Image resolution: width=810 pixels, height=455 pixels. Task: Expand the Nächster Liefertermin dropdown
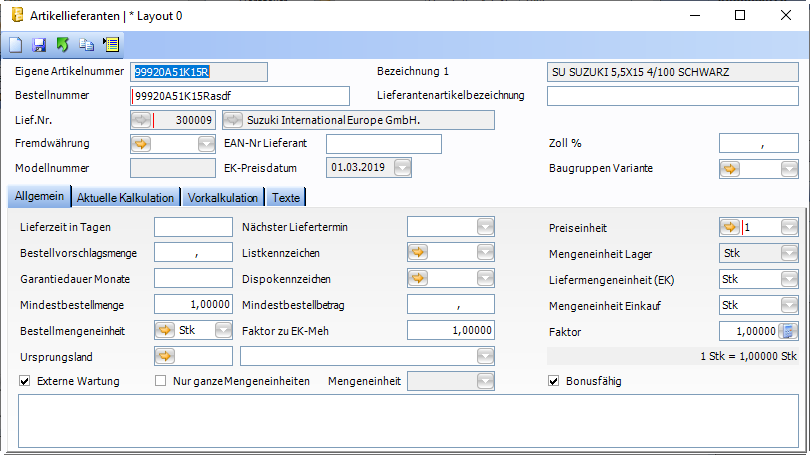pyautogui.click(x=485, y=227)
